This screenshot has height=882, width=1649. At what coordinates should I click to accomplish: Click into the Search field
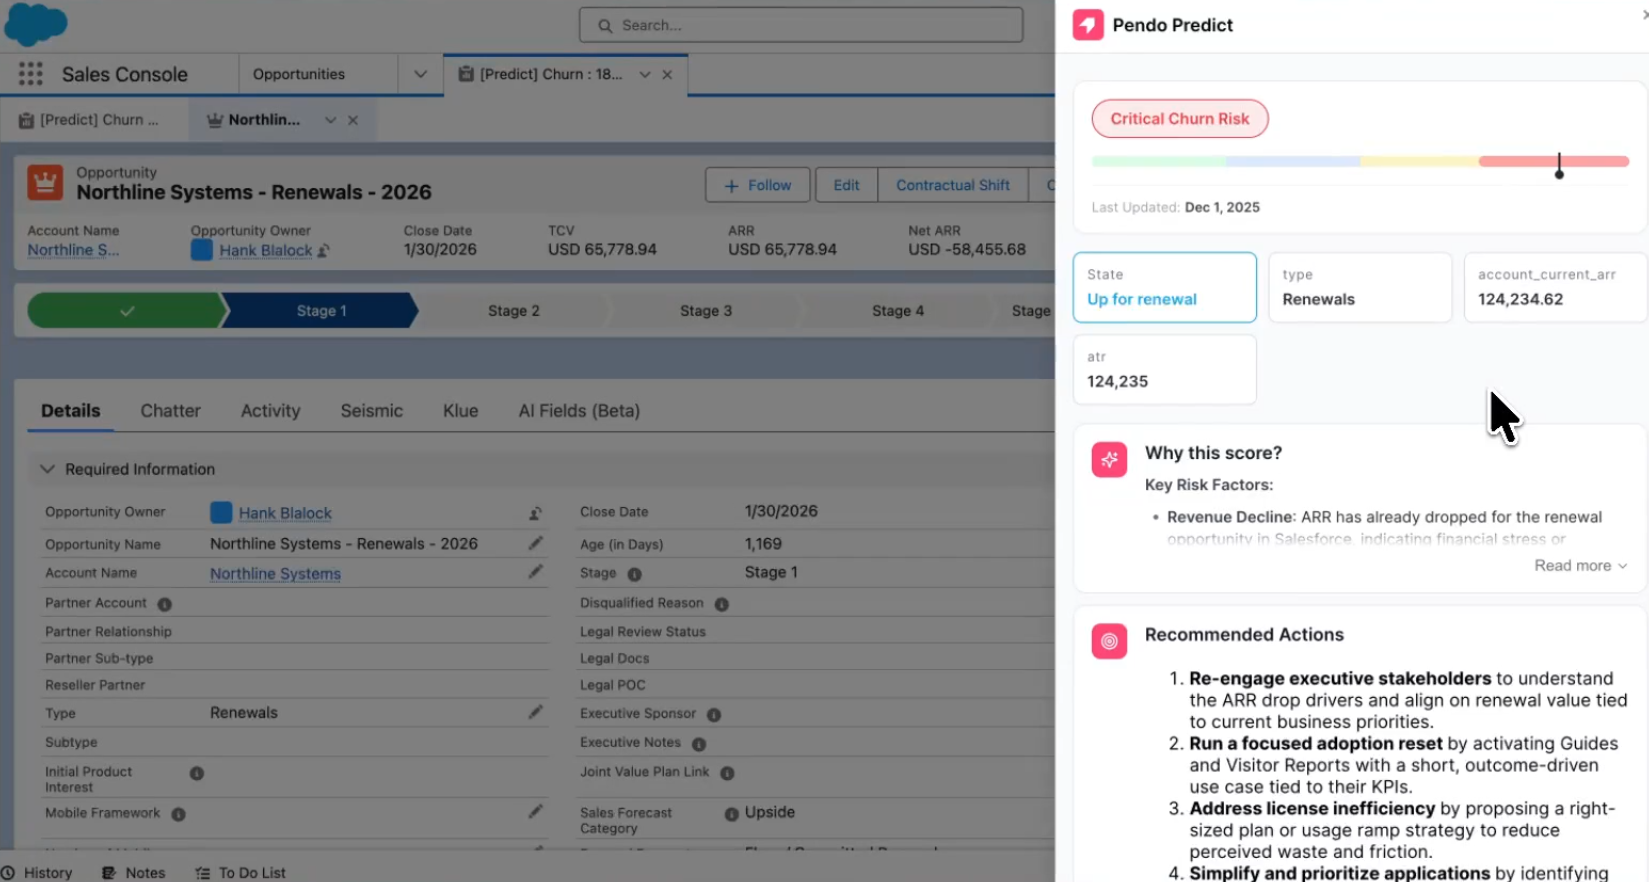coord(801,25)
